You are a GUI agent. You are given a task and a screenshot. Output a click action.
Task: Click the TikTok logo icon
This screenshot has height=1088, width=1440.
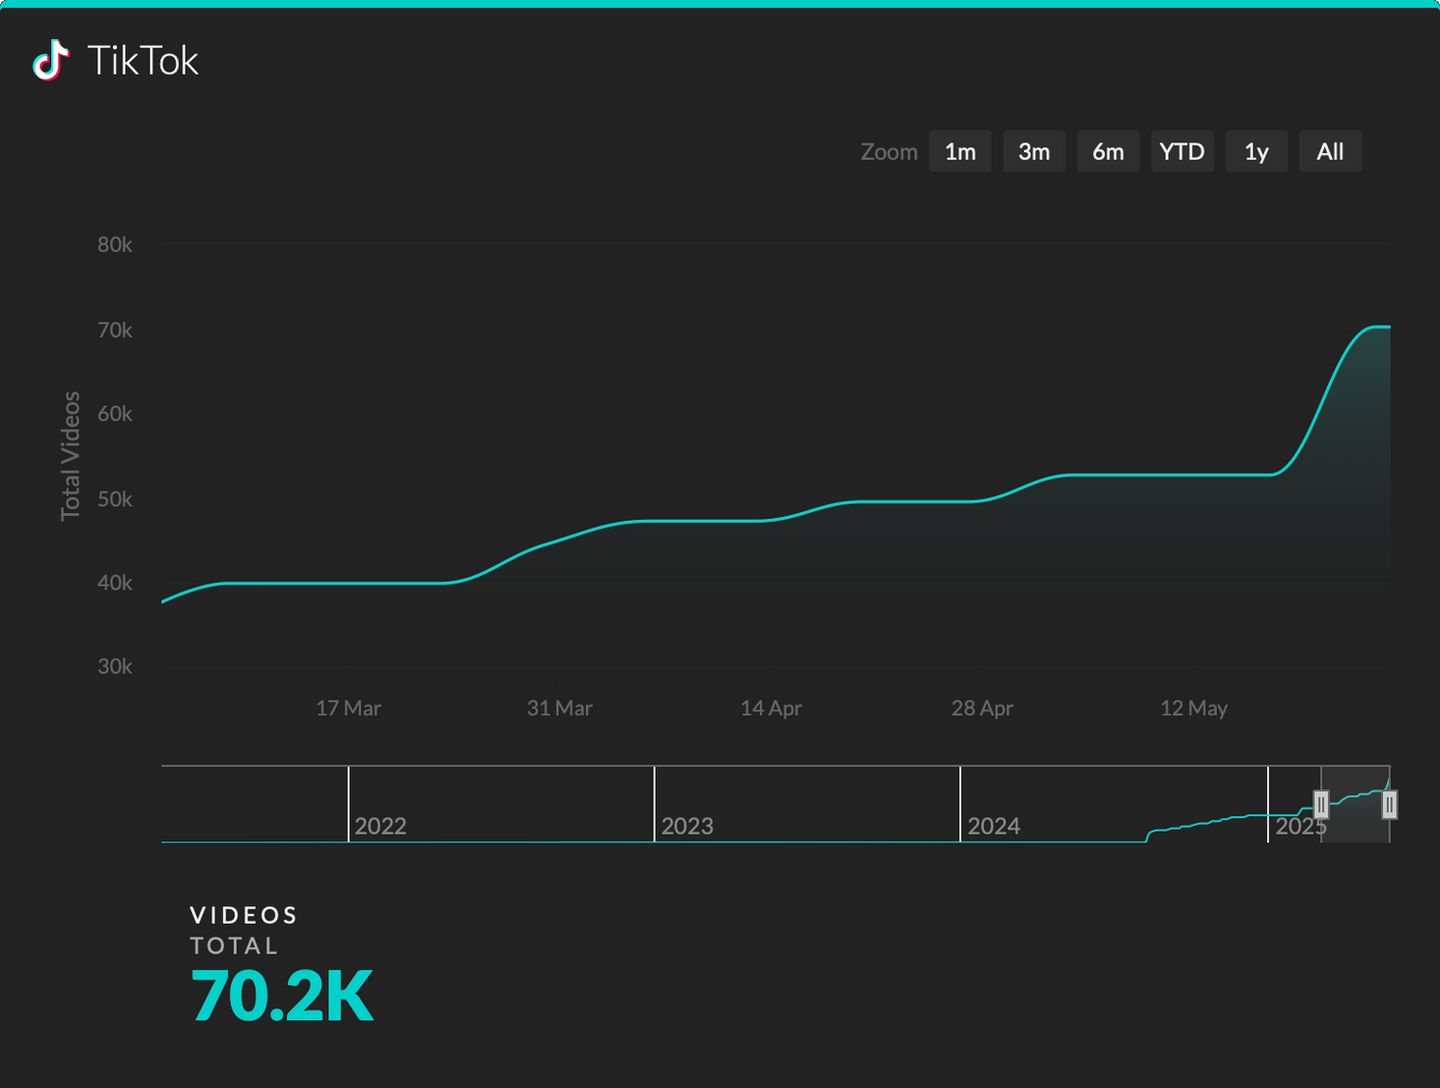(x=49, y=62)
